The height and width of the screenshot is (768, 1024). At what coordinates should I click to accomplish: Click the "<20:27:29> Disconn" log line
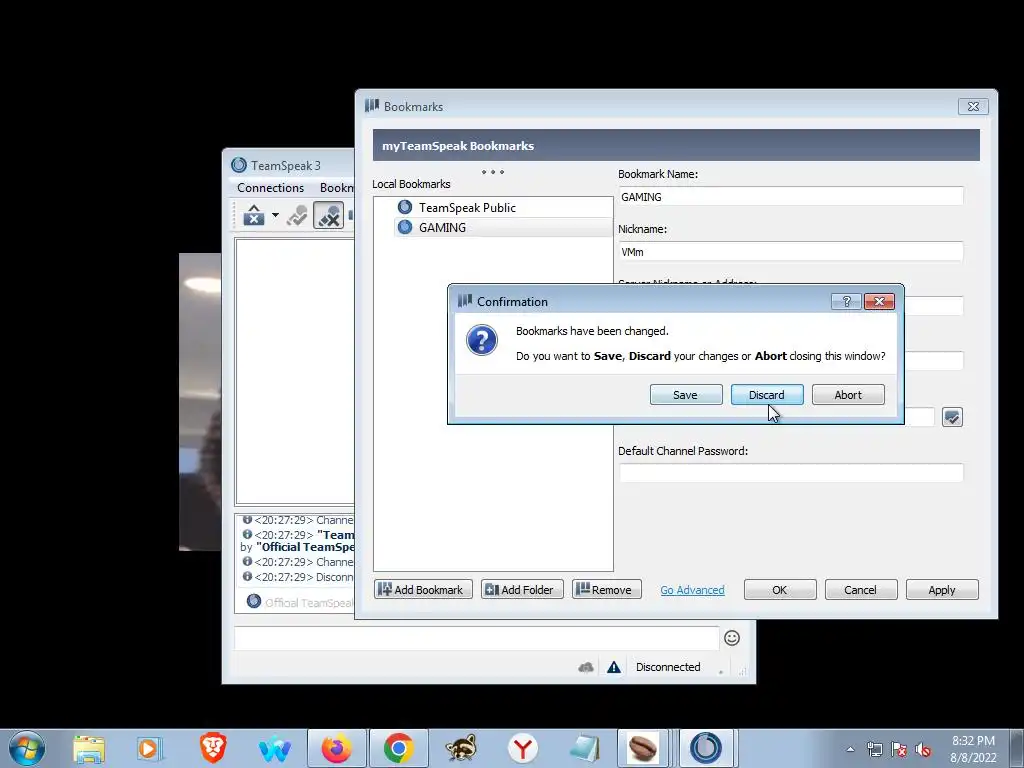tap(298, 577)
